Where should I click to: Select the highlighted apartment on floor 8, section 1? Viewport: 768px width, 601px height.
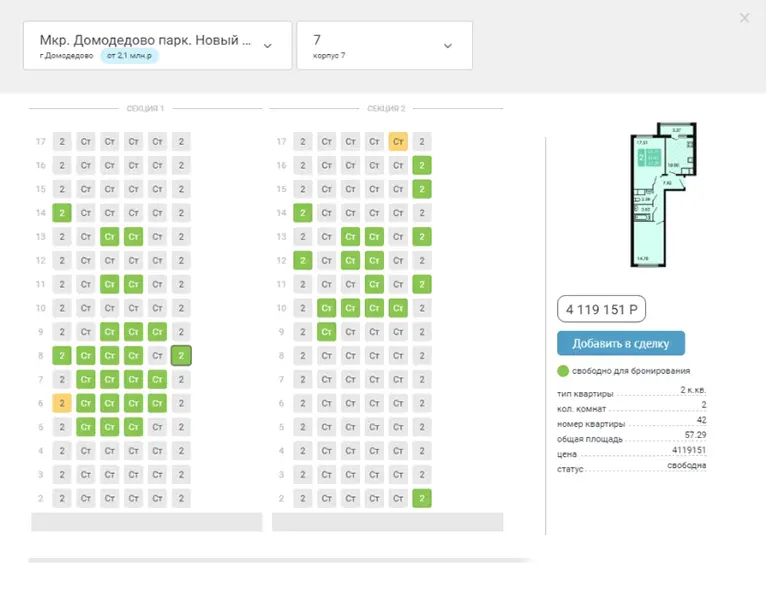point(181,355)
